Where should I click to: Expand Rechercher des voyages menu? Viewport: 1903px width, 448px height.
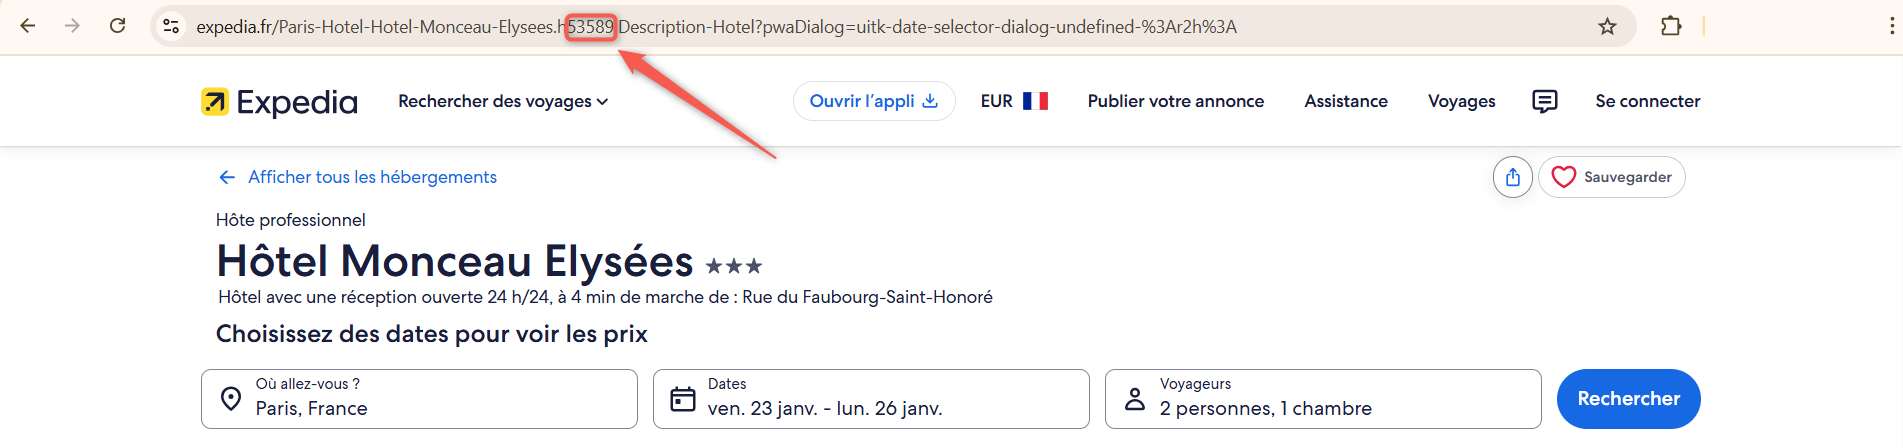(x=502, y=101)
